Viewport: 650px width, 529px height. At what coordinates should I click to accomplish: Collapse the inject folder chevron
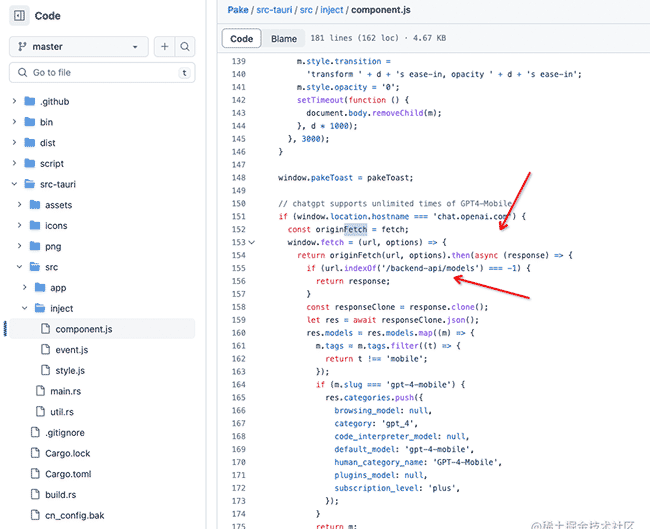point(25,308)
